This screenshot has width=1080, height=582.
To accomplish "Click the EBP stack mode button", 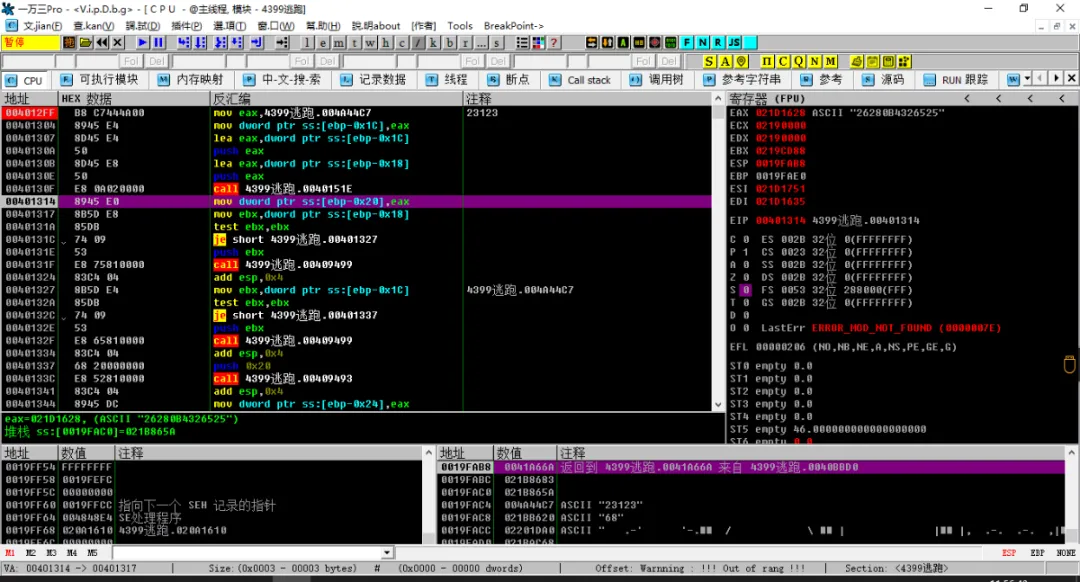I will coord(1037,553).
